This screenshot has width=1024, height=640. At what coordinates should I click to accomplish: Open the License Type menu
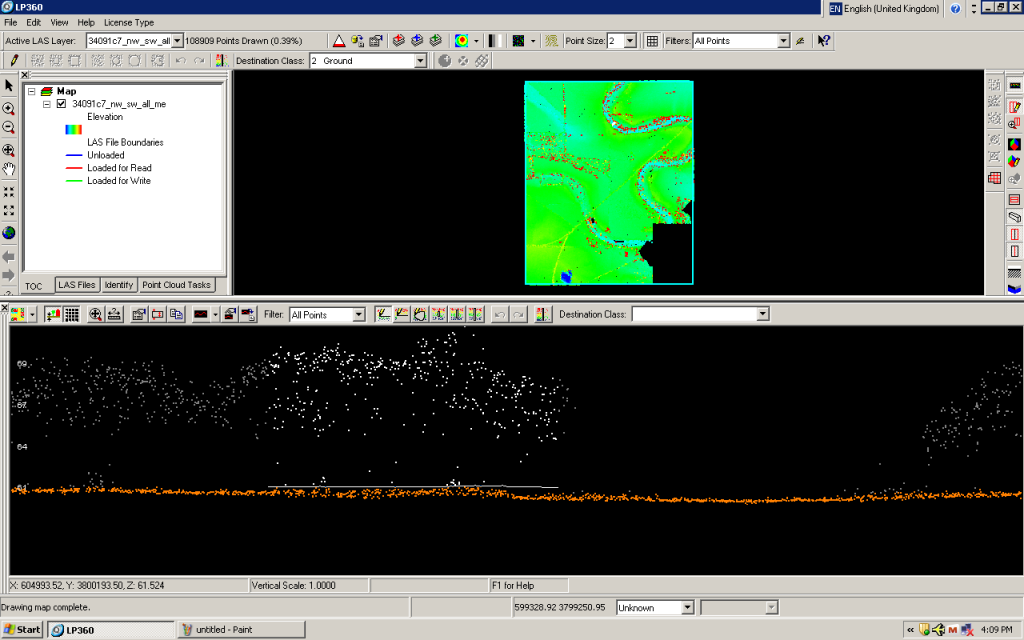click(x=129, y=22)
